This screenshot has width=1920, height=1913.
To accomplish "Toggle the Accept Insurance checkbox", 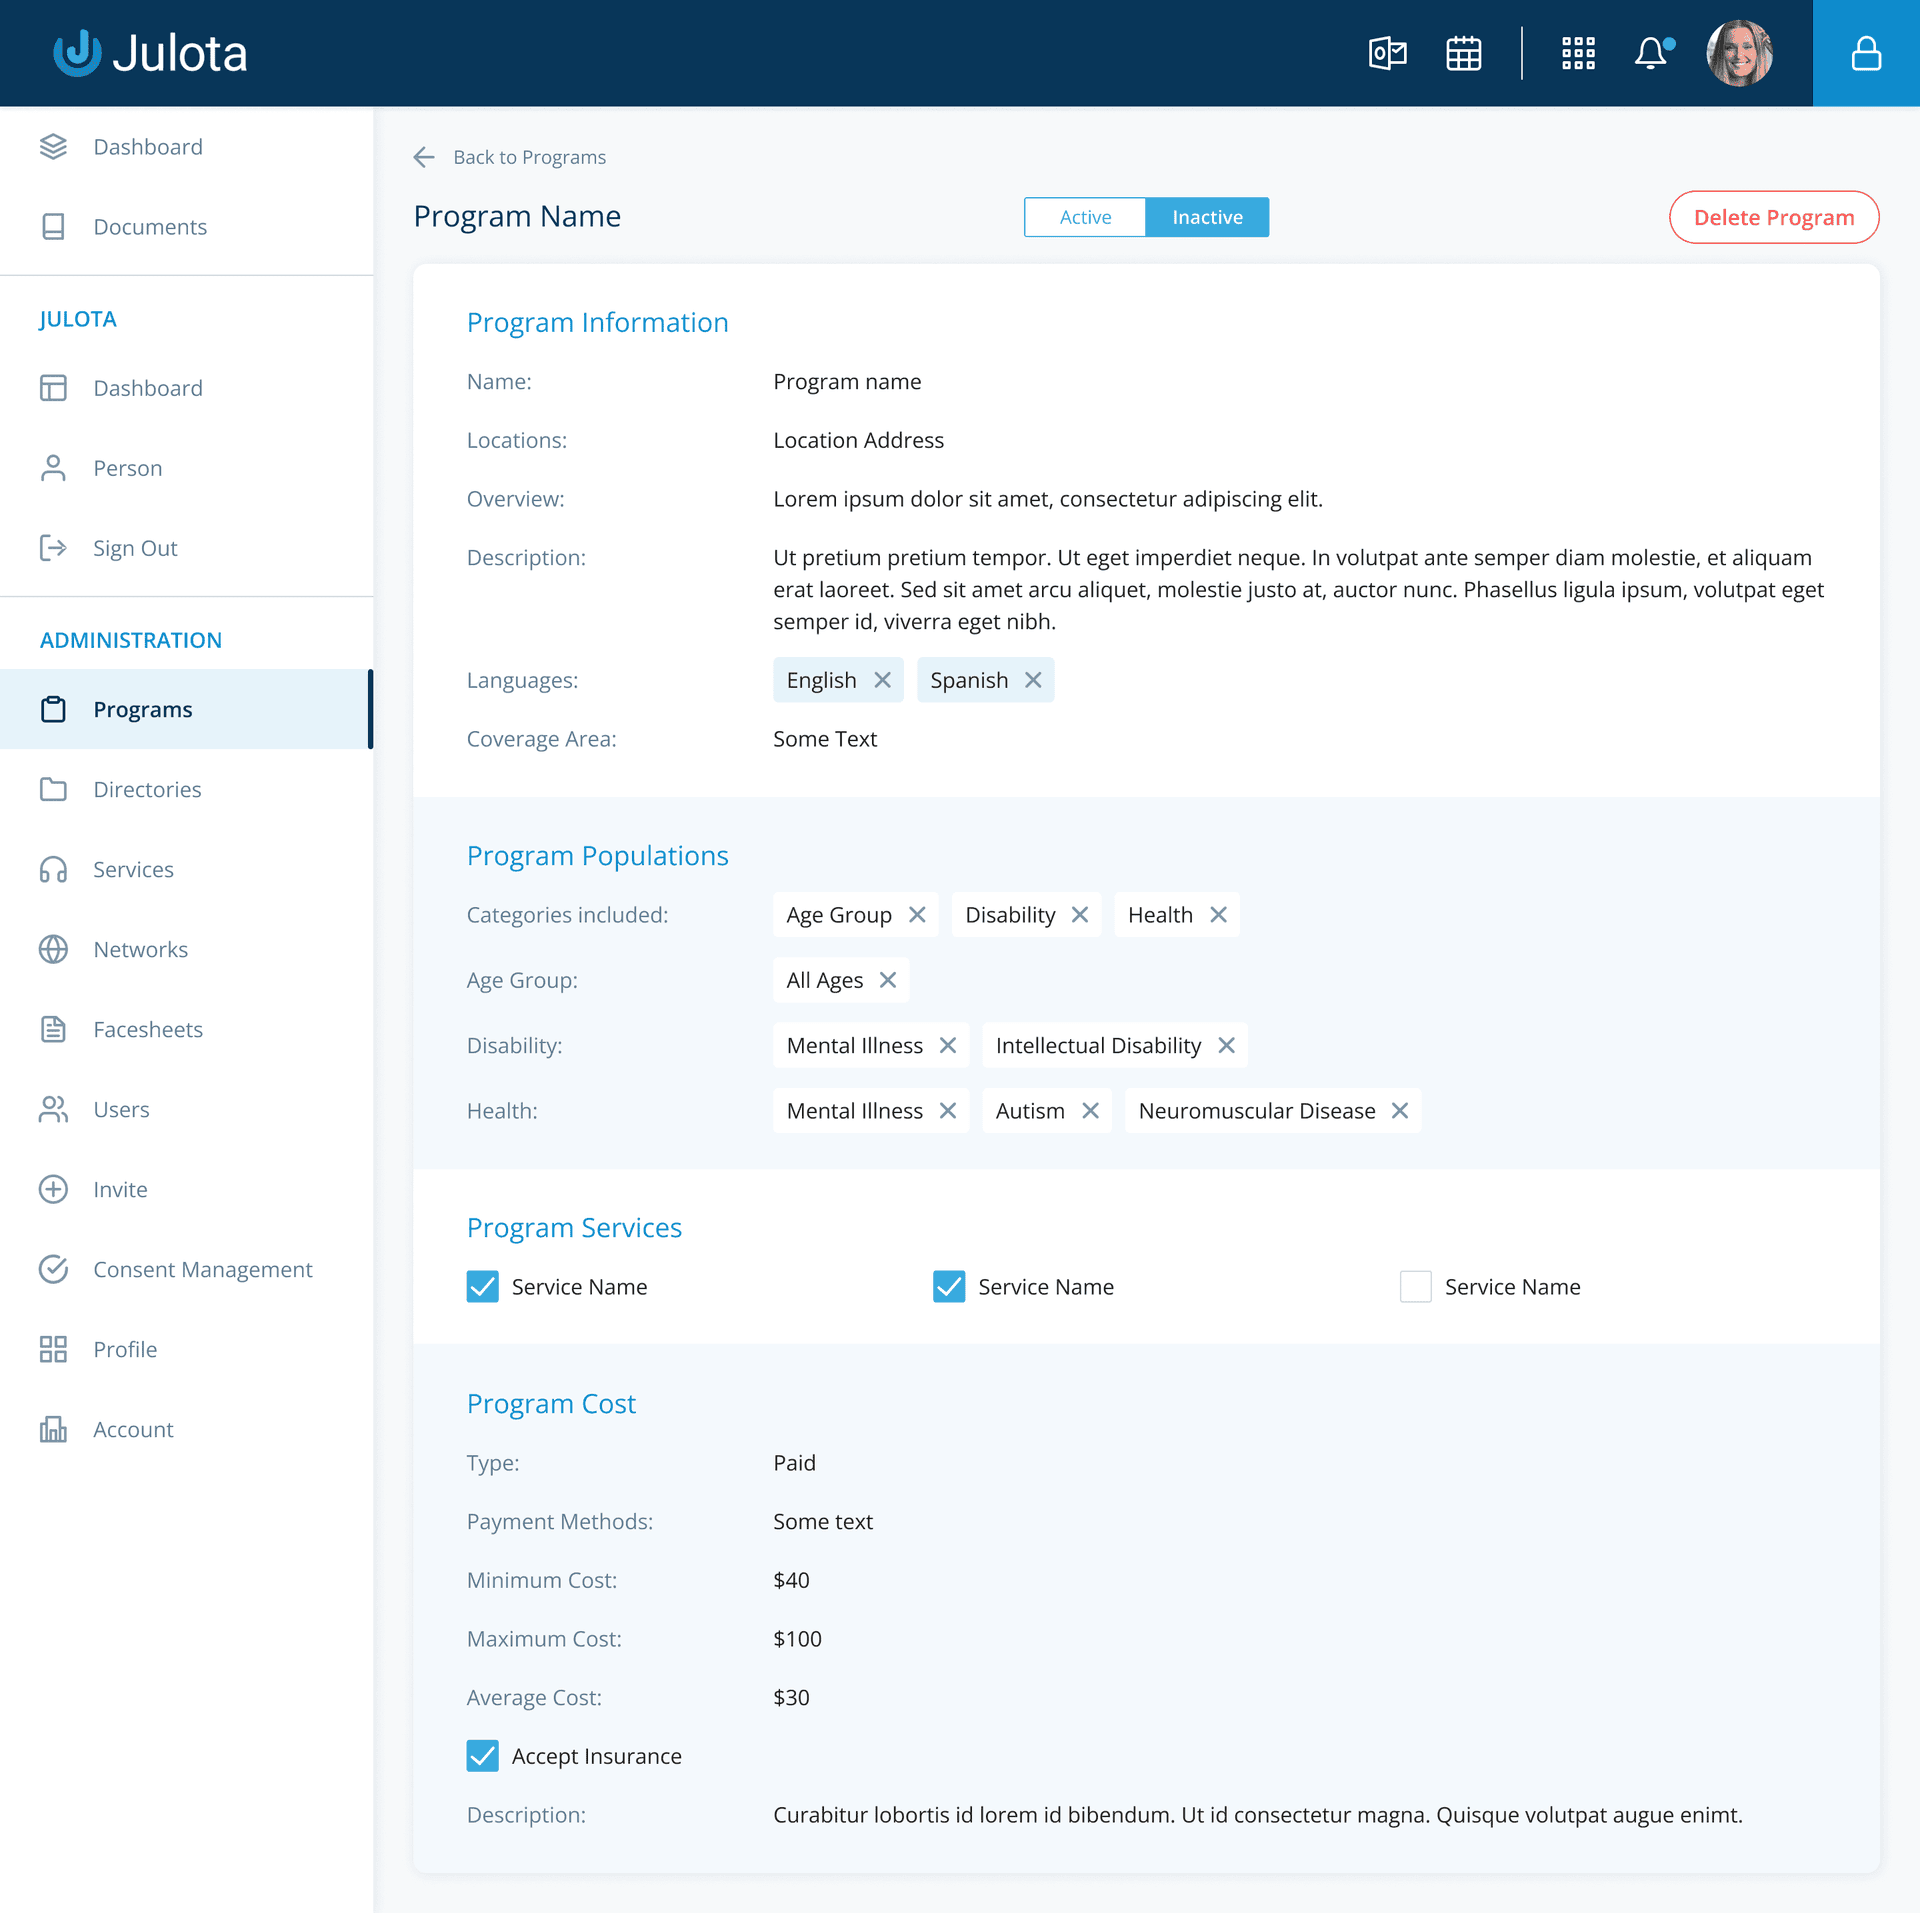I will pos(483,1755).
